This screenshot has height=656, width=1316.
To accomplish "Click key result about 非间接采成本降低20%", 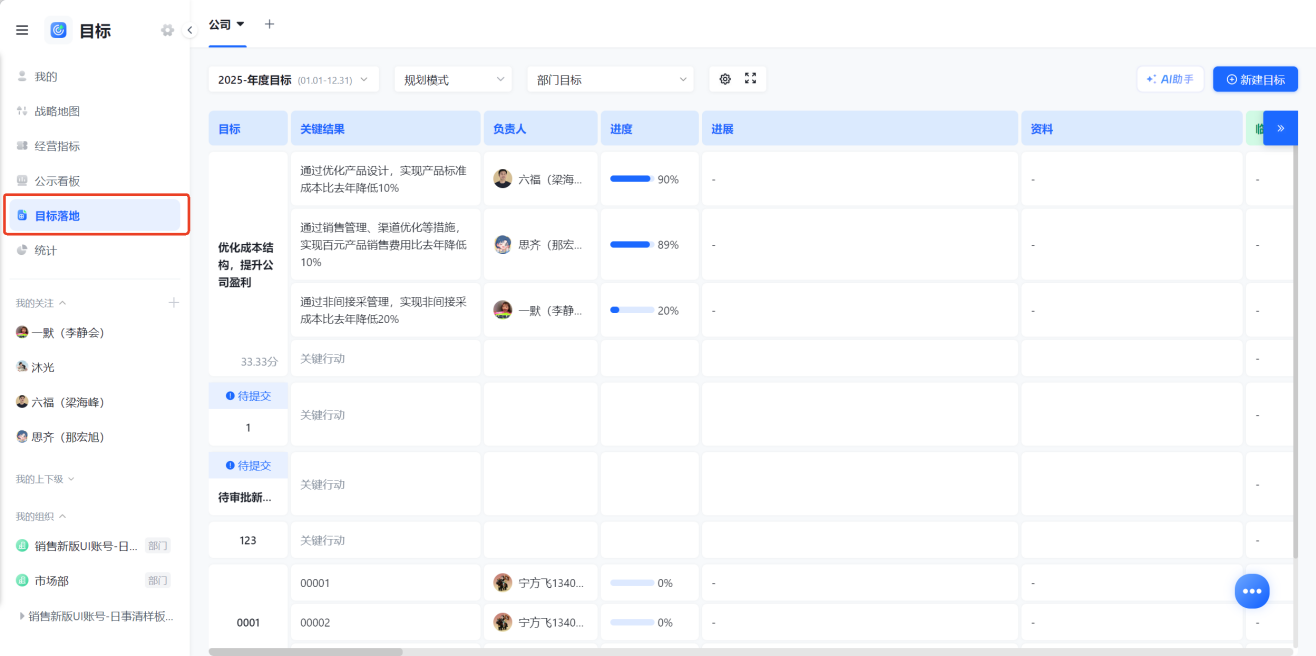I will click(384, 310).
